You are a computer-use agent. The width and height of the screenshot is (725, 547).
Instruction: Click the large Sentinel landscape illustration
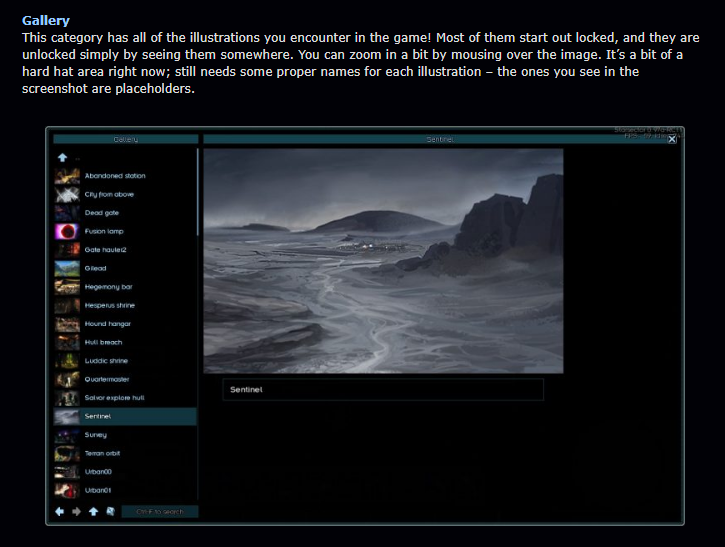click(x=383, y=261)
